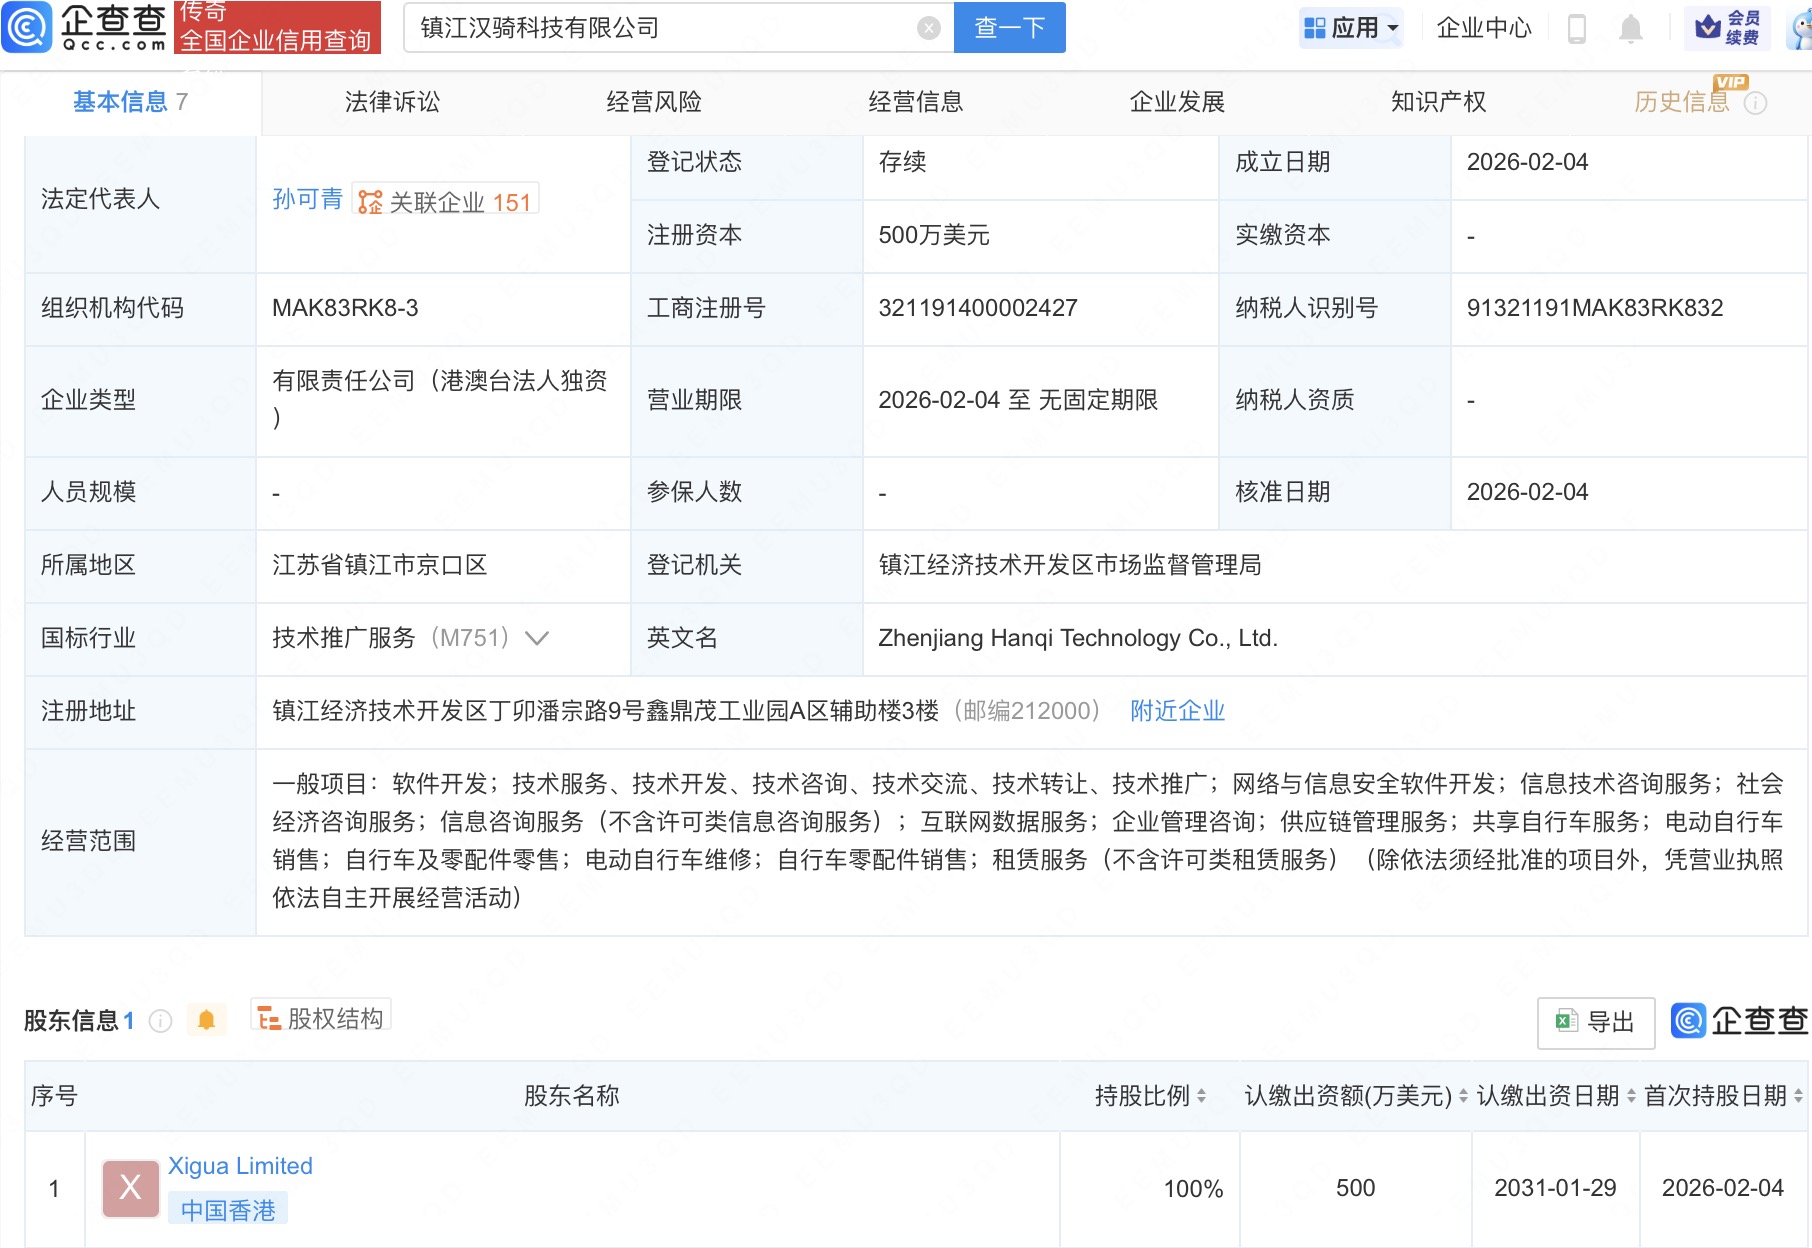Click the 查一下 search button
This screenshot has height=1248, width=1812.
(1009, 28)
